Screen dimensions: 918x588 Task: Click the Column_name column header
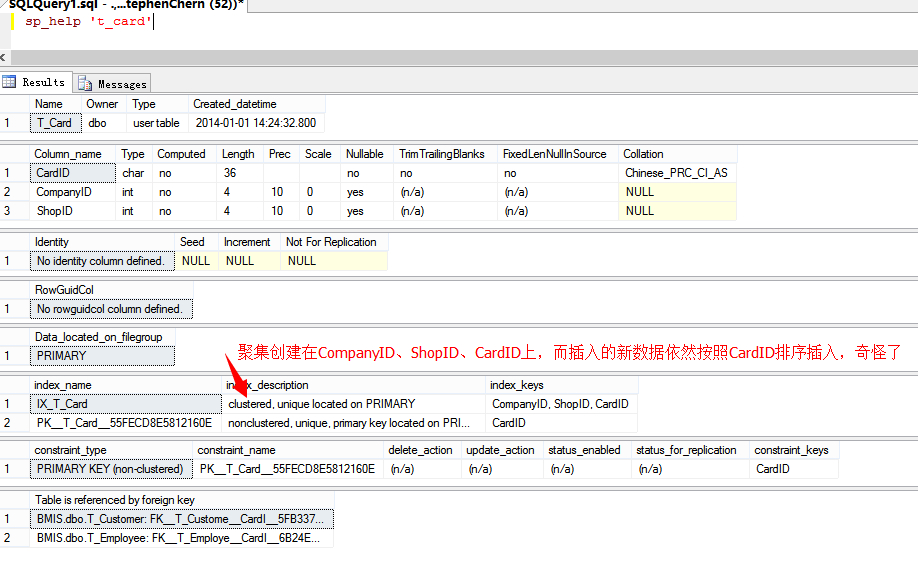tap(68, 154)
